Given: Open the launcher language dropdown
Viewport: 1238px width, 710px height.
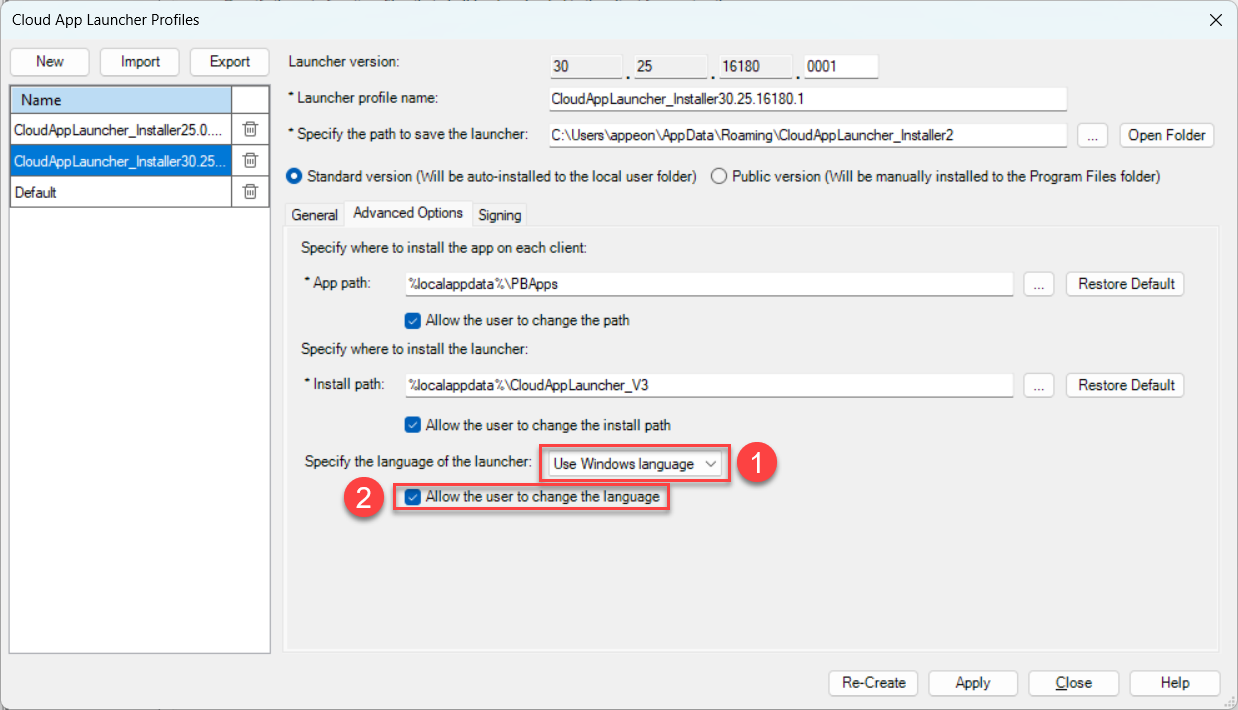Looking at the screenshot, I should pos(636,464).
